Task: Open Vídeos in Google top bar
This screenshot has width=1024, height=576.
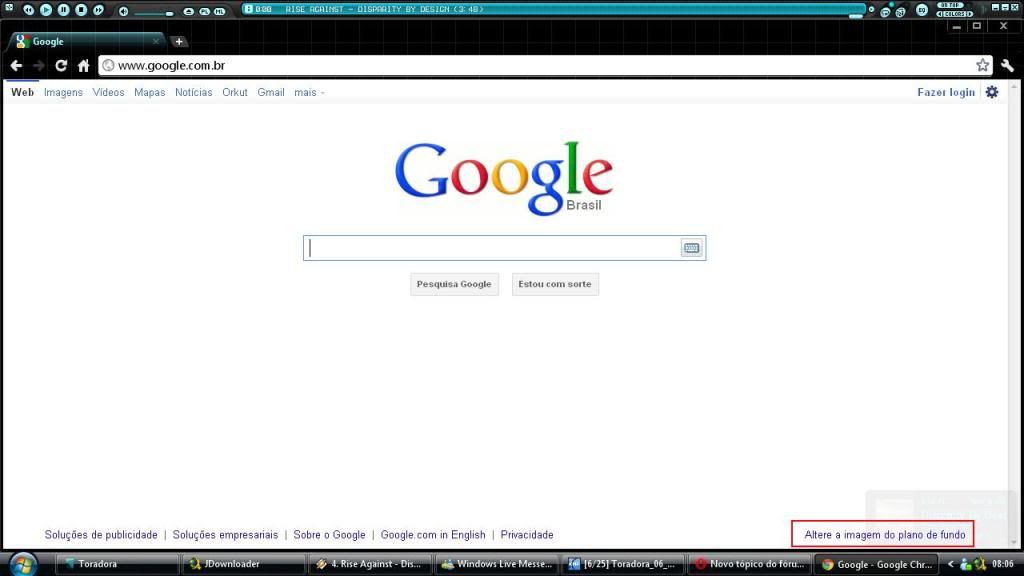Action: point(108,92)
